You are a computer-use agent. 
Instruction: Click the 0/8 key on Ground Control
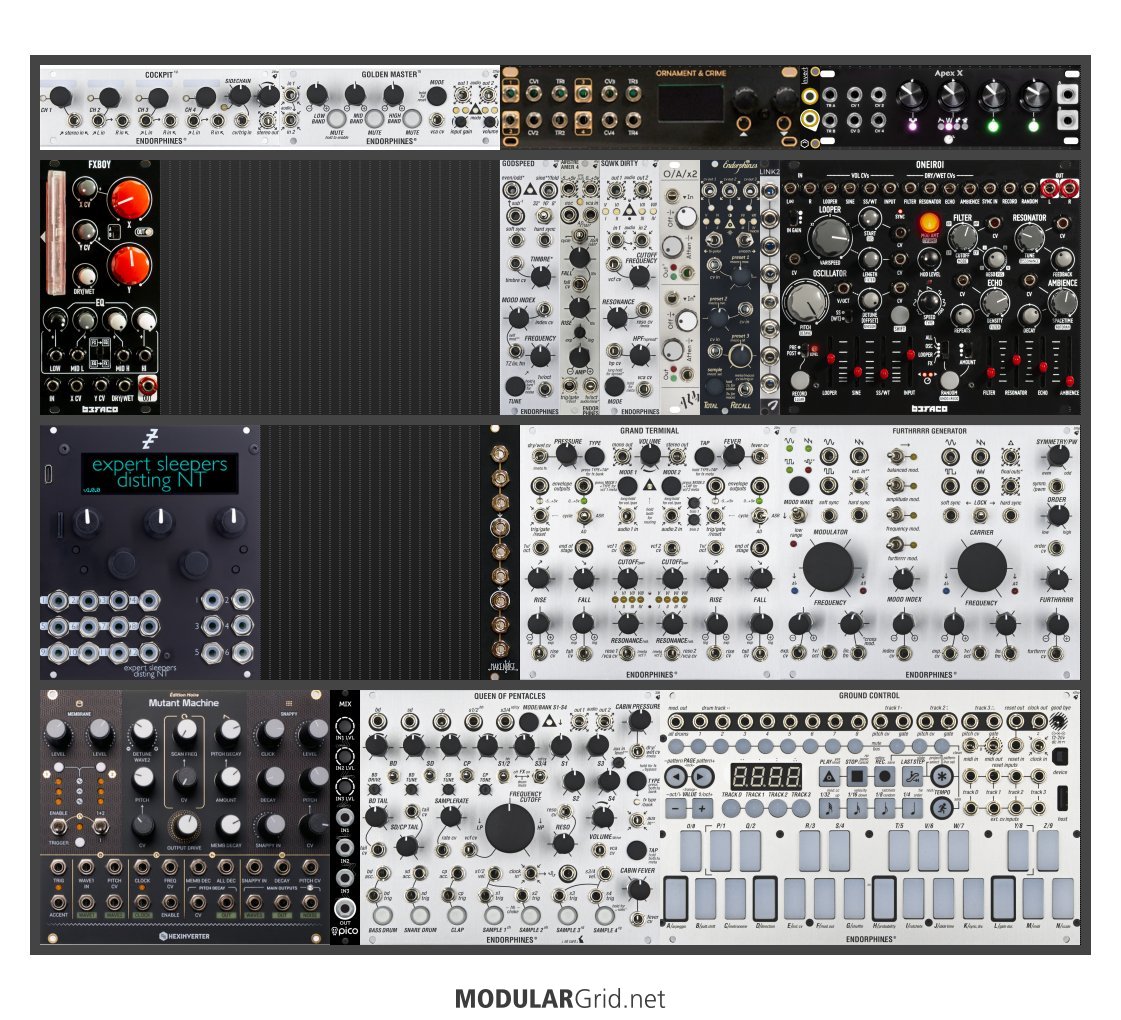tap(691, 851)
